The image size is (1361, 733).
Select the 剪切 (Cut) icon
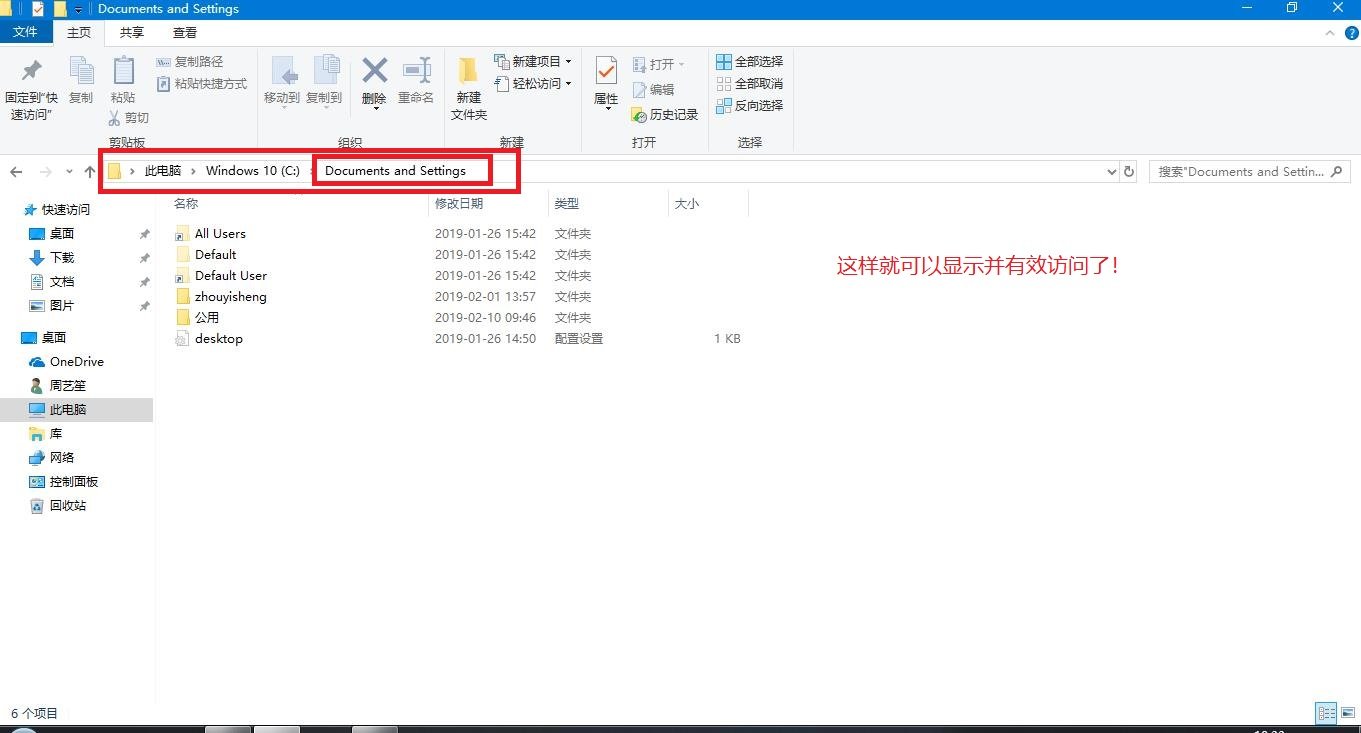click(131, 117)
